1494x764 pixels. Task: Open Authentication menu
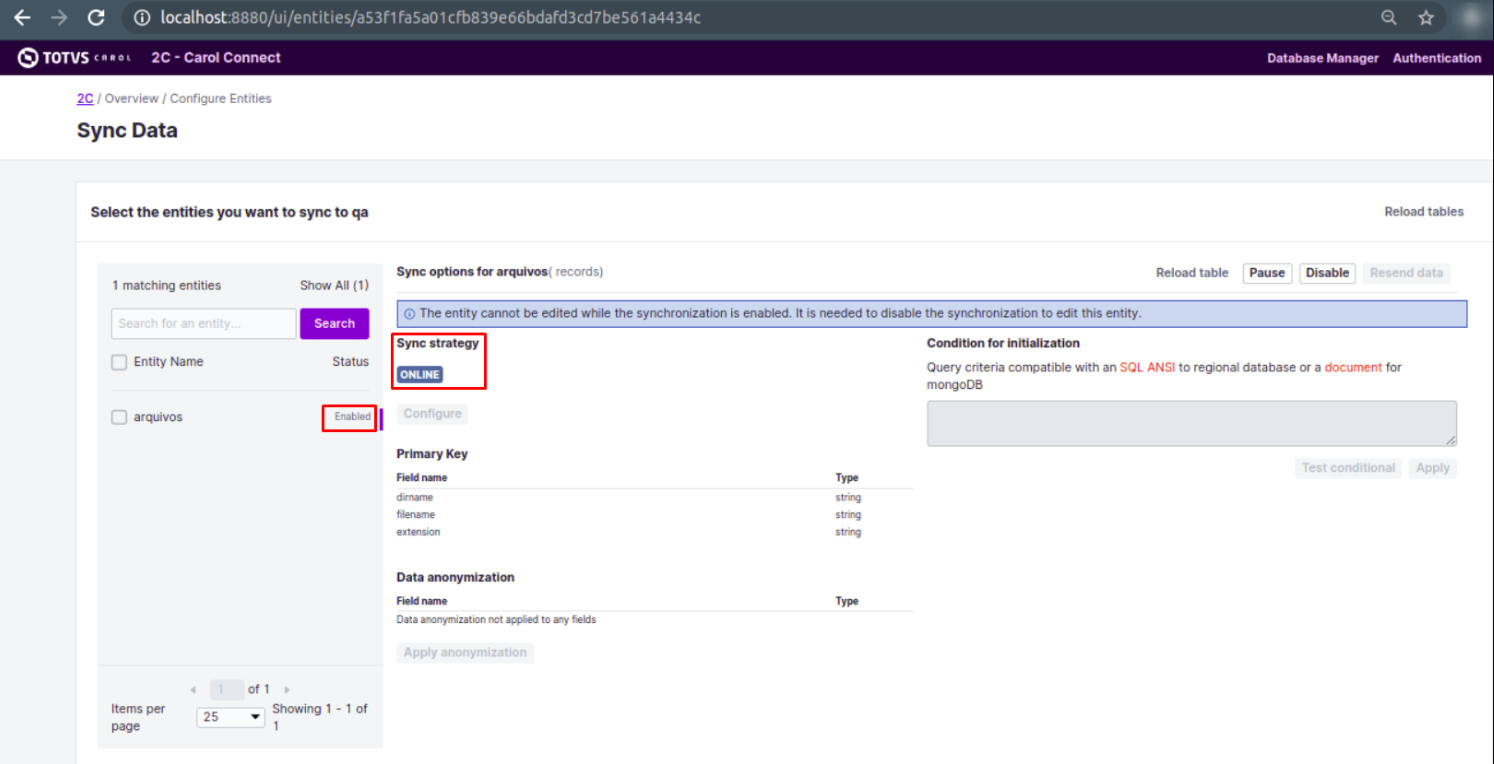pyautogui.click(x=1436, y=58)
